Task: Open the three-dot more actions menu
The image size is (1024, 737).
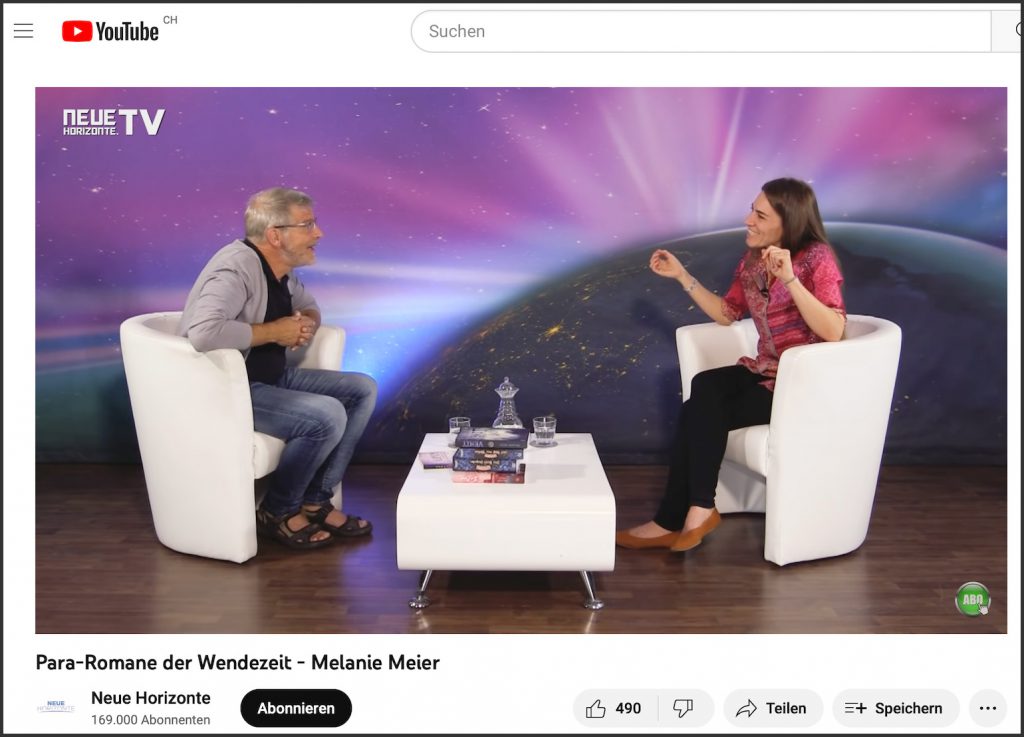Action: (x=987, y=708)
